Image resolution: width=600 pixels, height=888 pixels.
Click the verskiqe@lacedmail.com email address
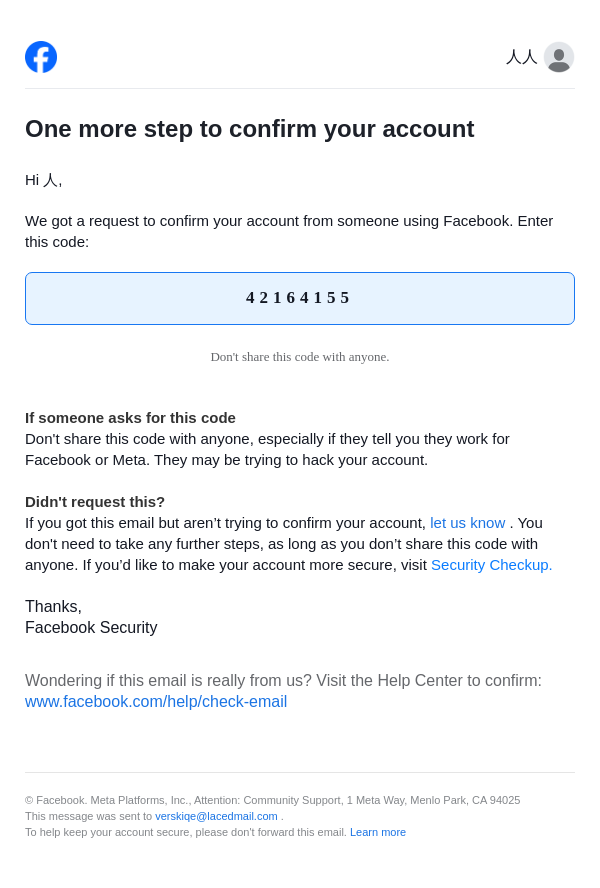216,816
